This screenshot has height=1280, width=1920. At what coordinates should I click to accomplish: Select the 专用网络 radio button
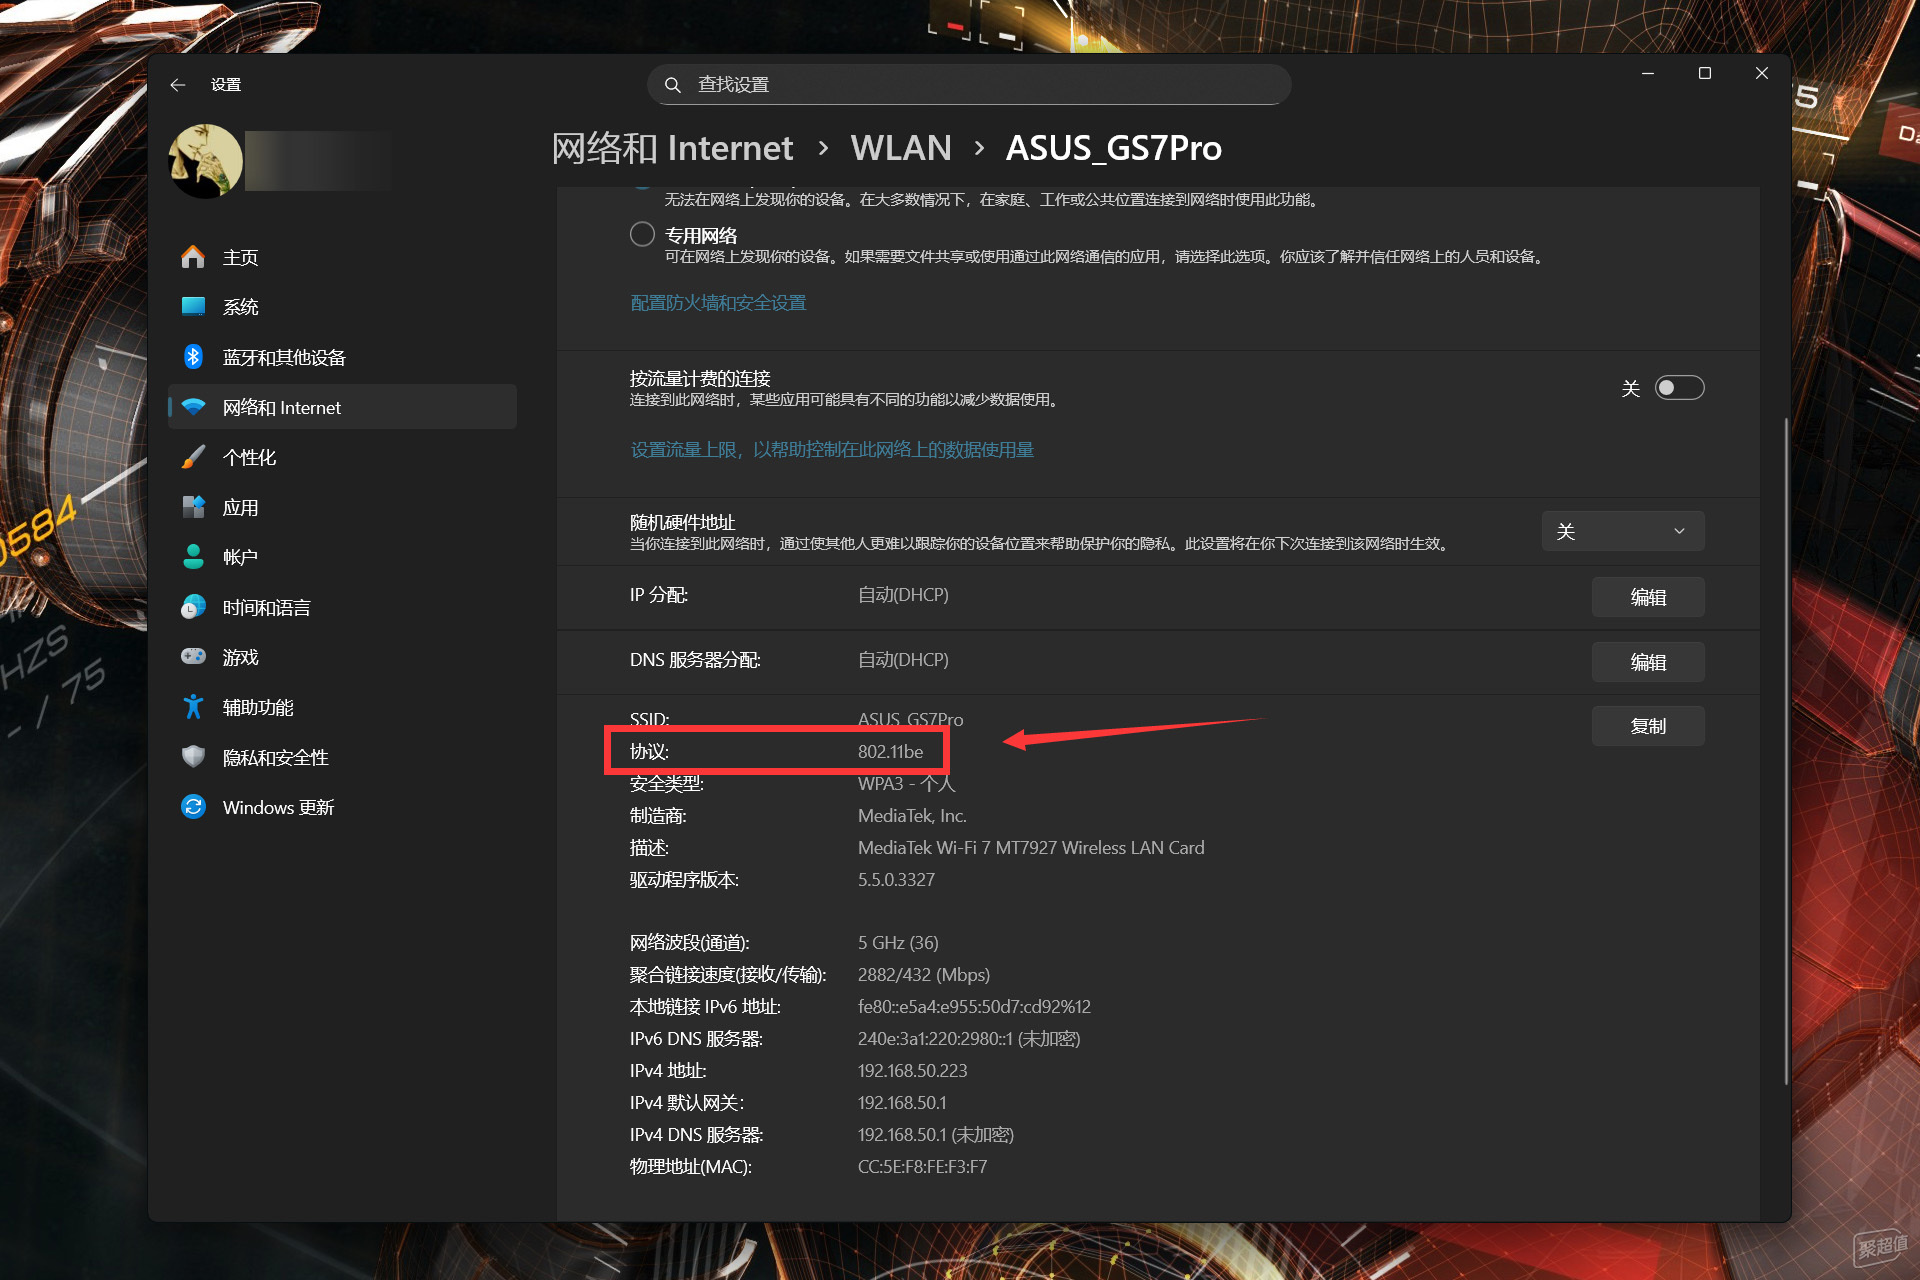pos(642,234)
